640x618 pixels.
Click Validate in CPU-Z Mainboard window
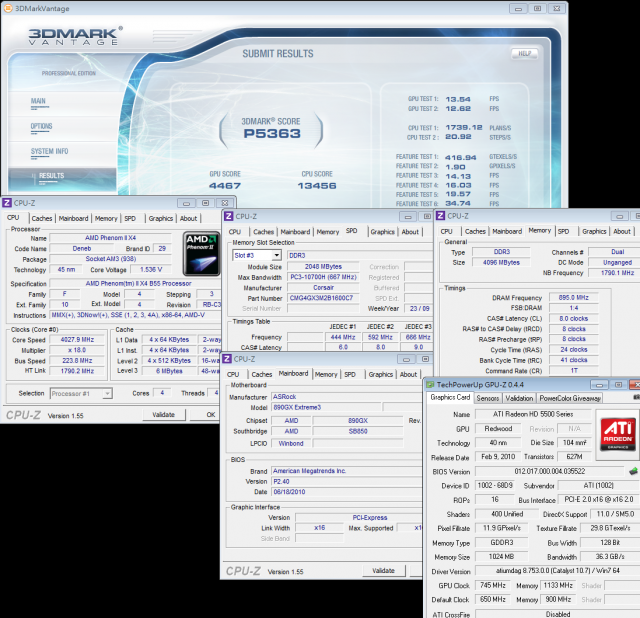tap(384, 571)
